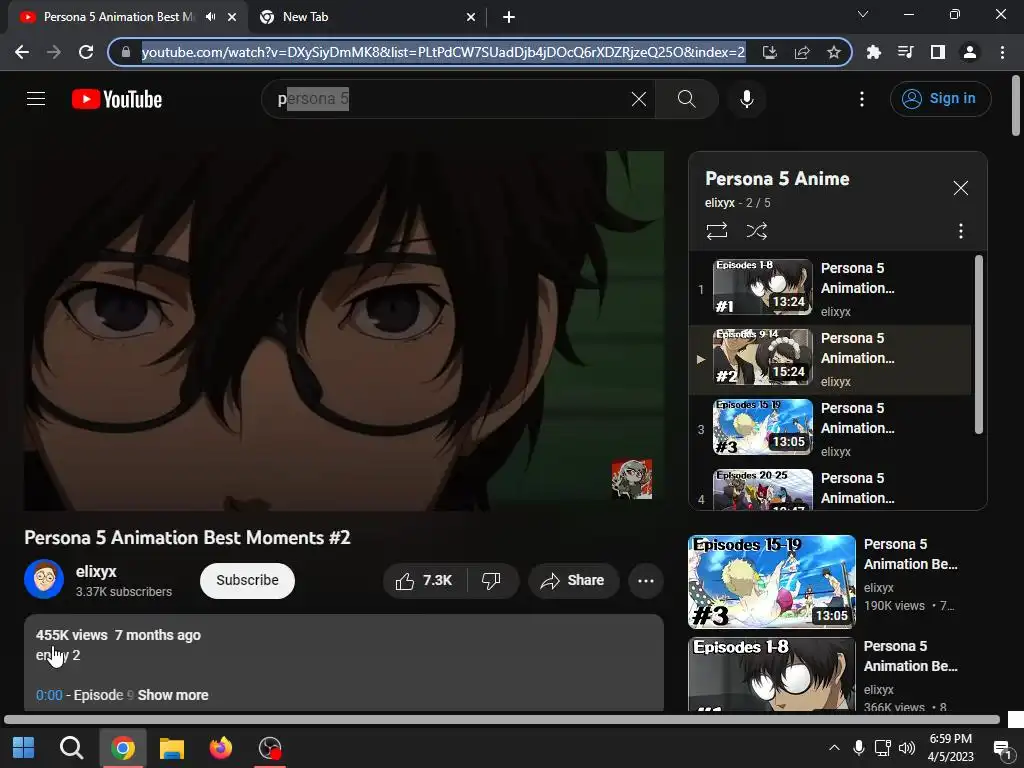The image size is (1024, 768).
Task: Open clock showing 6:59 PM
Action: 950,748
